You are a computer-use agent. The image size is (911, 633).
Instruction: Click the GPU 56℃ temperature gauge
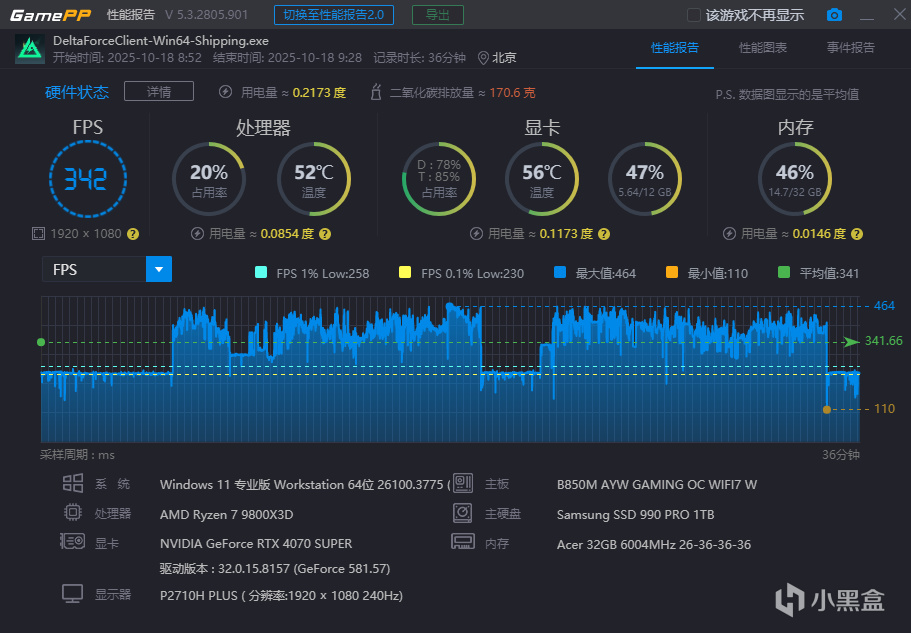click(x=542, y=179)
